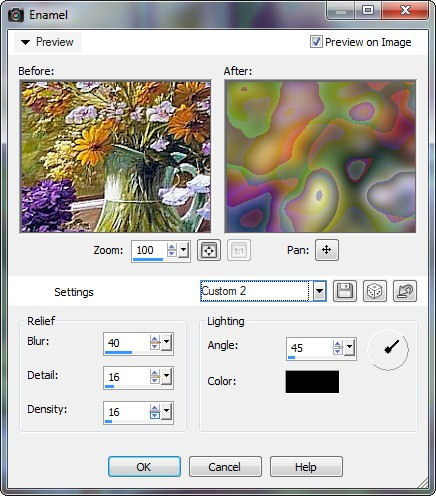Confirm with the OK button
The width and height of the screenshot is (436, 496).
pos(144,467)
